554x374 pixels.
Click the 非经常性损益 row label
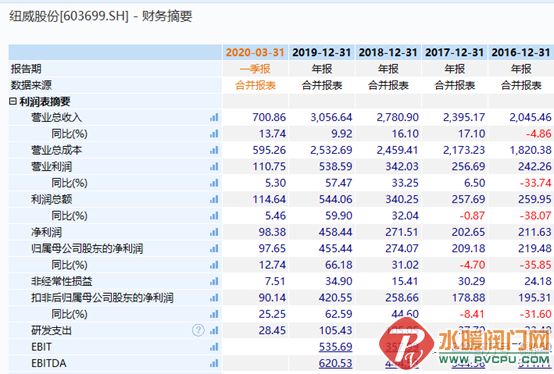pos(61,281)
